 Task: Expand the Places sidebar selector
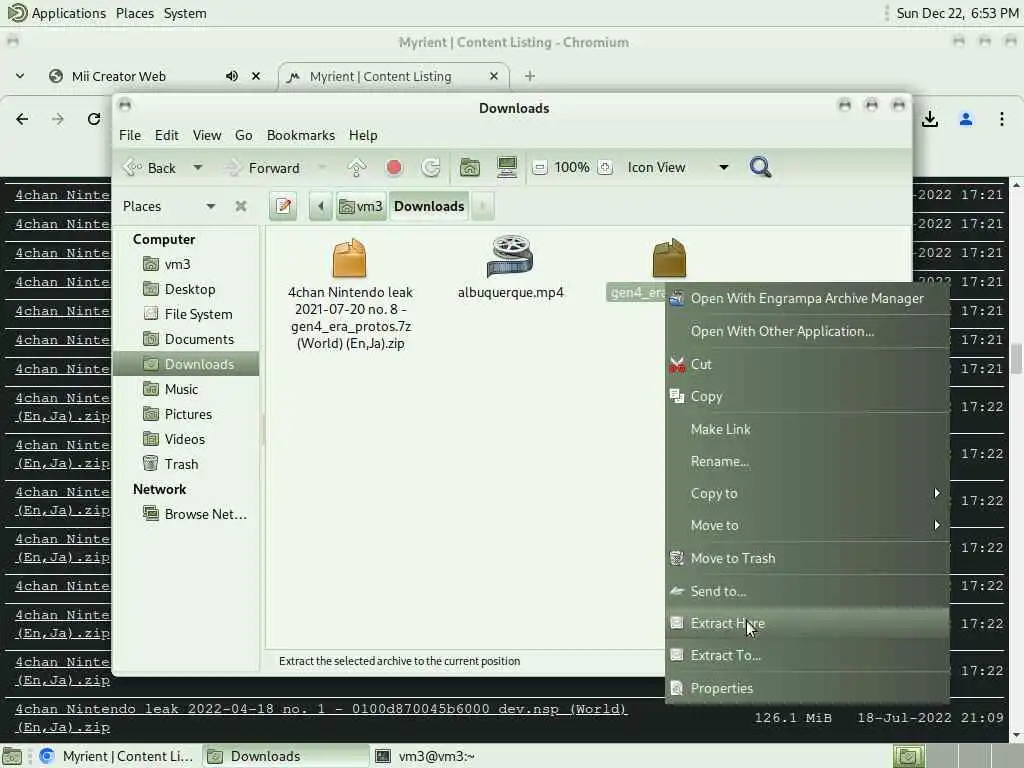168,206
